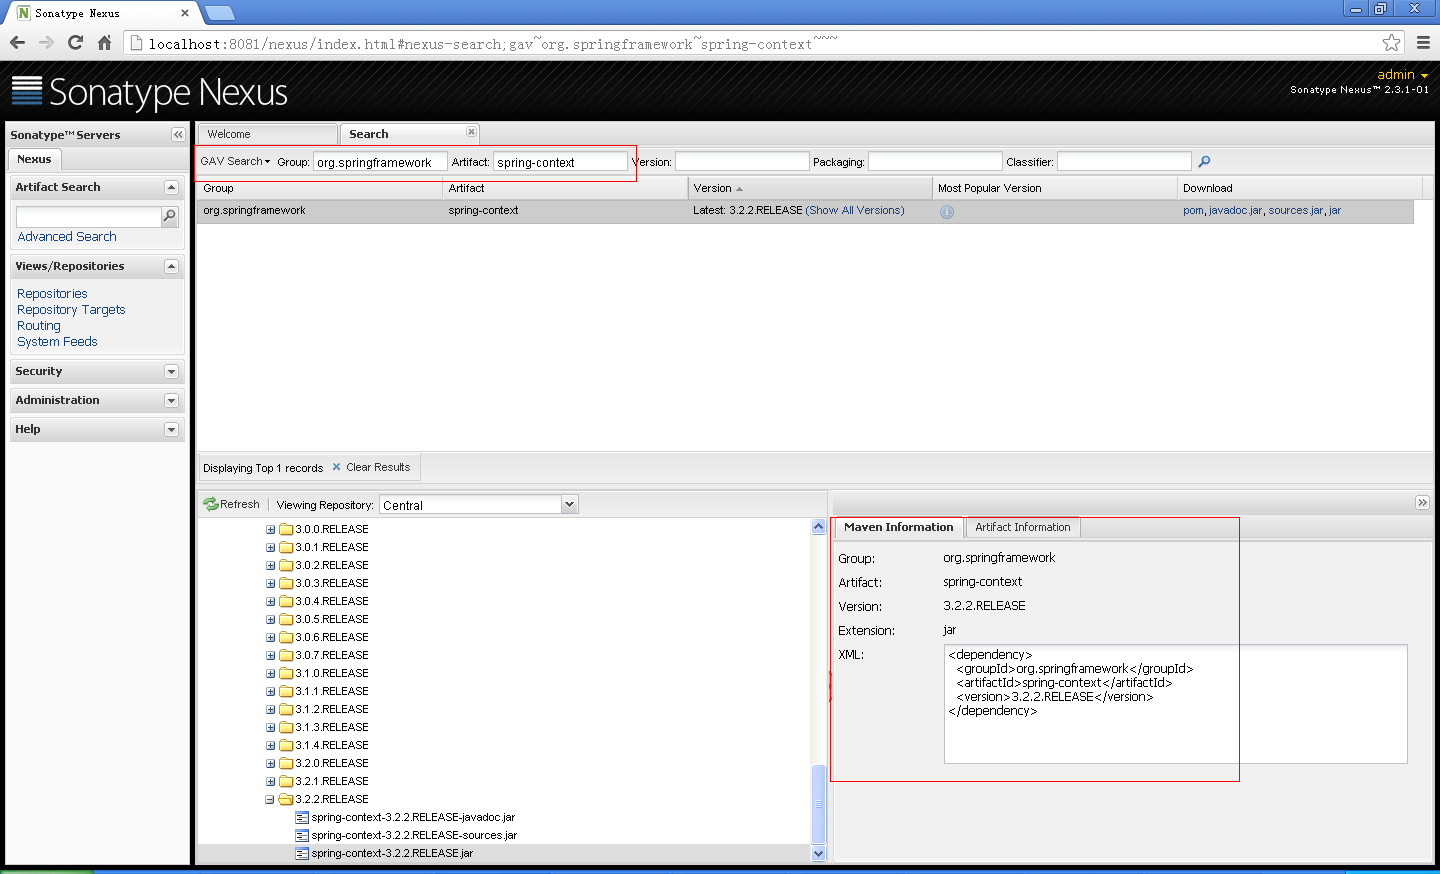Download the javadoc.jar link

click(1235, 210)
